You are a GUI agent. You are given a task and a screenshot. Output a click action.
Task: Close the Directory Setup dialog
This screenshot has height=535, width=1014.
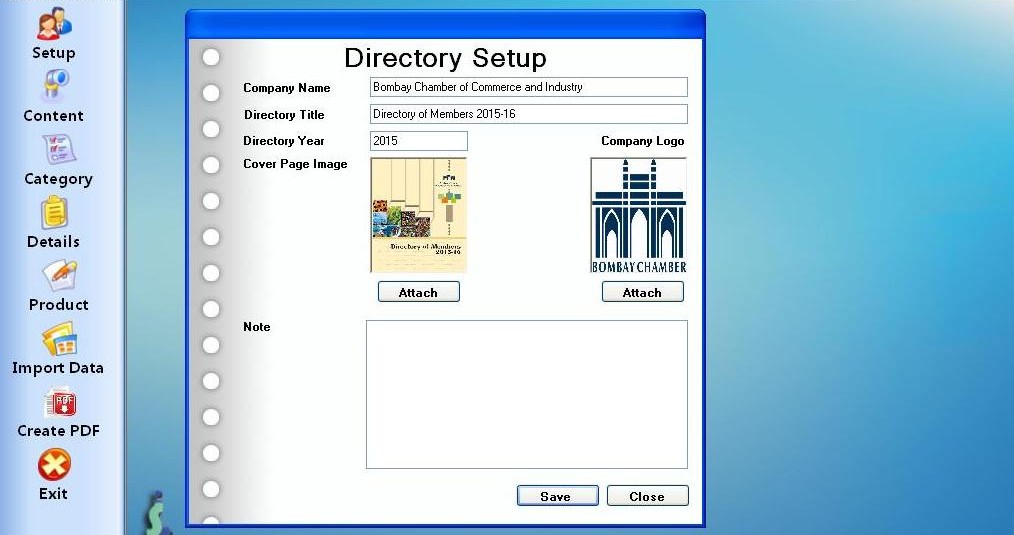point(647,496)
